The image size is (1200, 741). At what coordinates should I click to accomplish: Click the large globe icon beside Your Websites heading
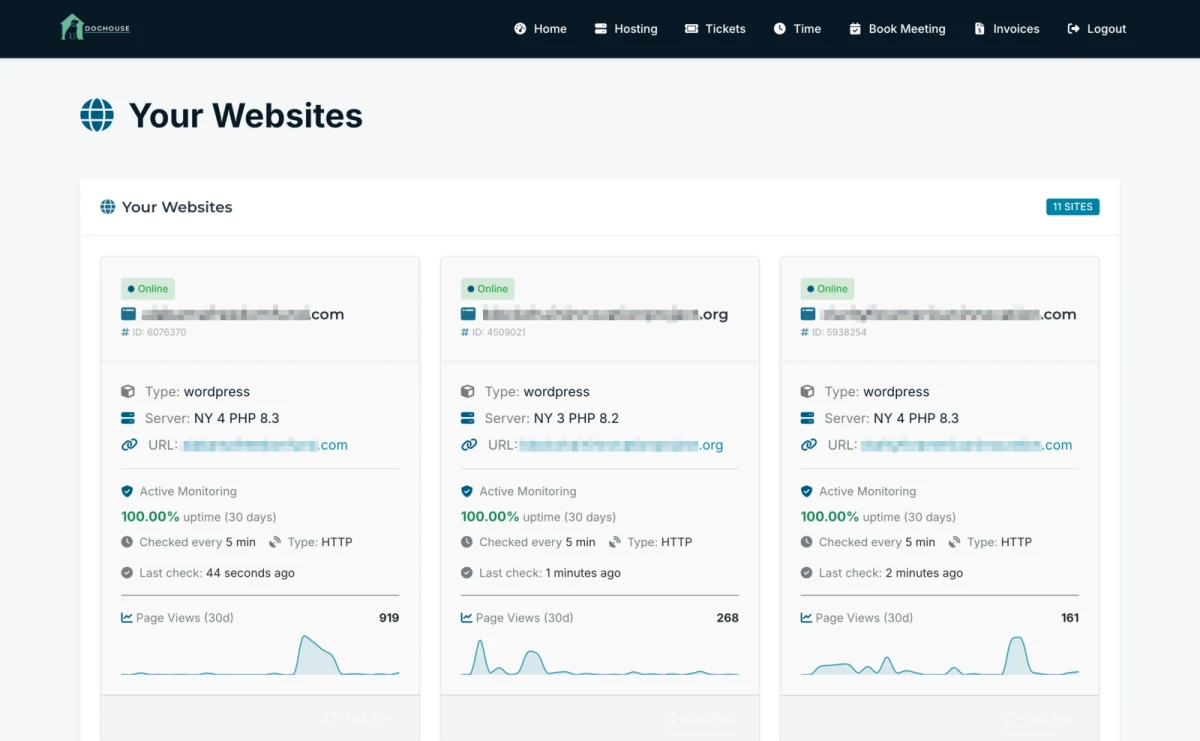click(97, 115)
